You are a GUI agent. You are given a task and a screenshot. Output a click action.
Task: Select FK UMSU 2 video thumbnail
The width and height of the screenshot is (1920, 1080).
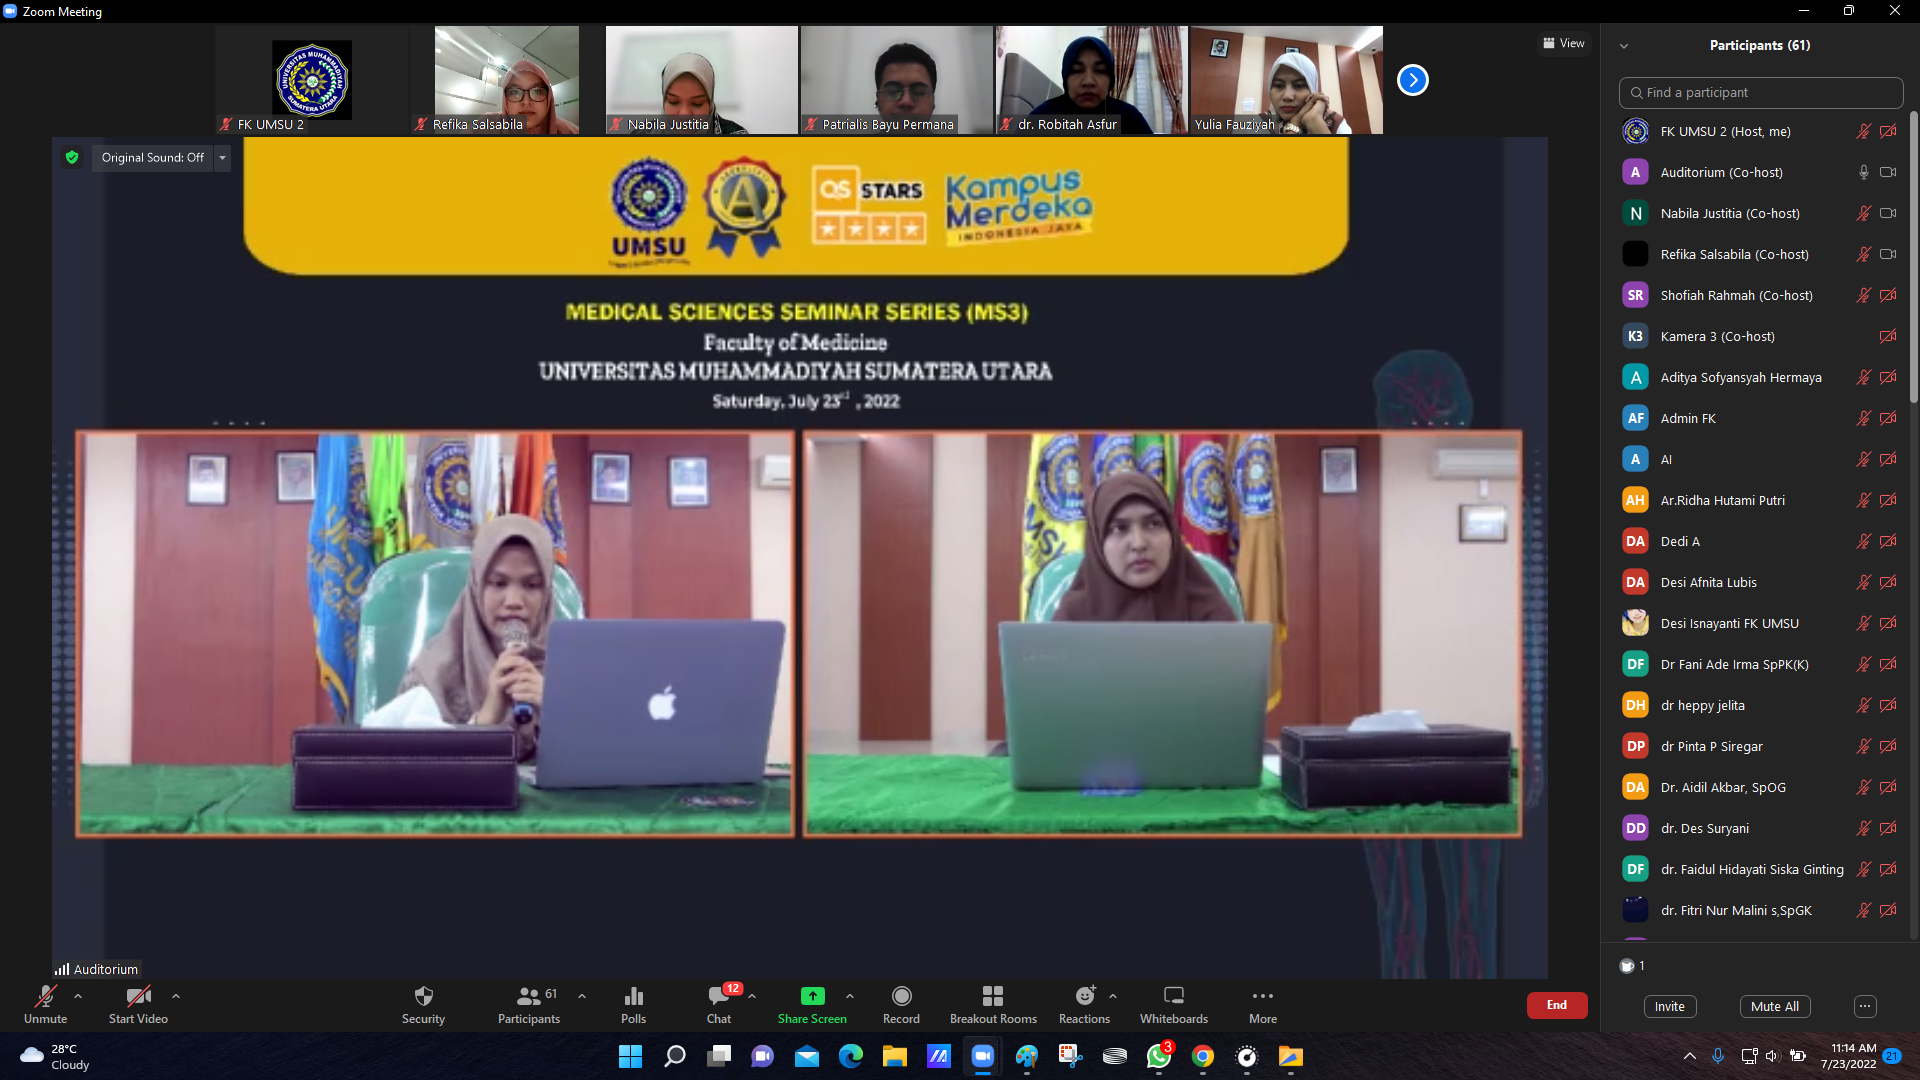[x=312, y=80]
